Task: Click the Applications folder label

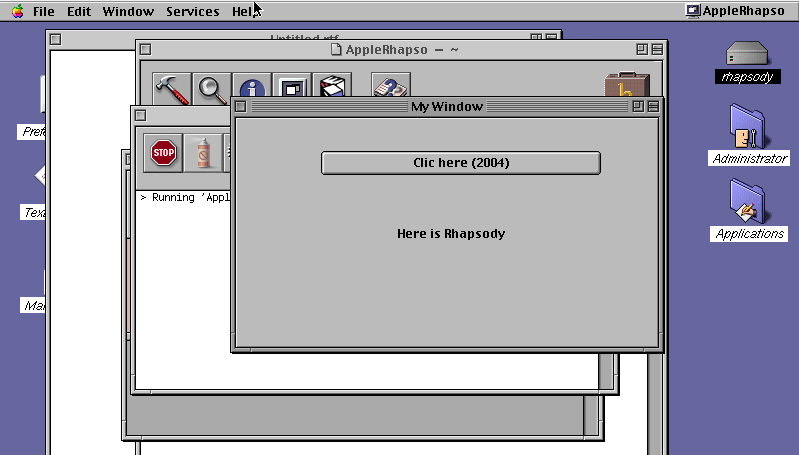Action: click(750, 234)
